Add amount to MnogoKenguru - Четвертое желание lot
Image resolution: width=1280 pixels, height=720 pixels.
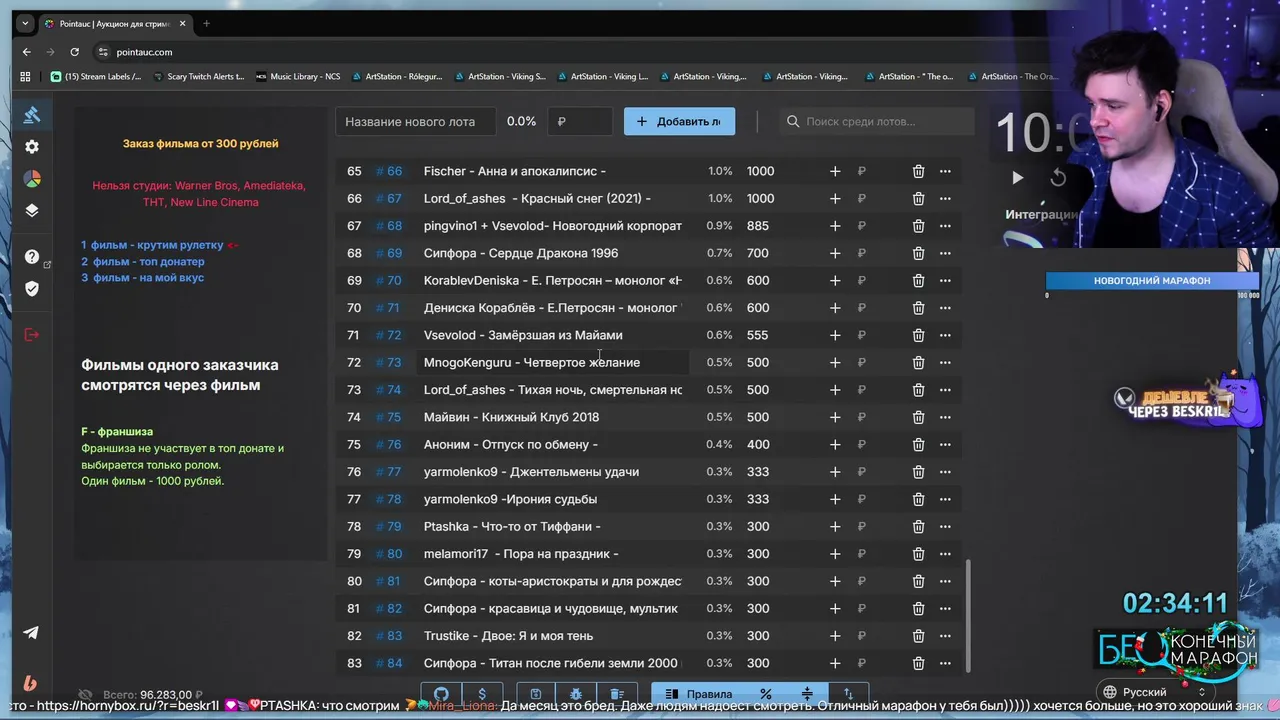[x=835, y=362]
